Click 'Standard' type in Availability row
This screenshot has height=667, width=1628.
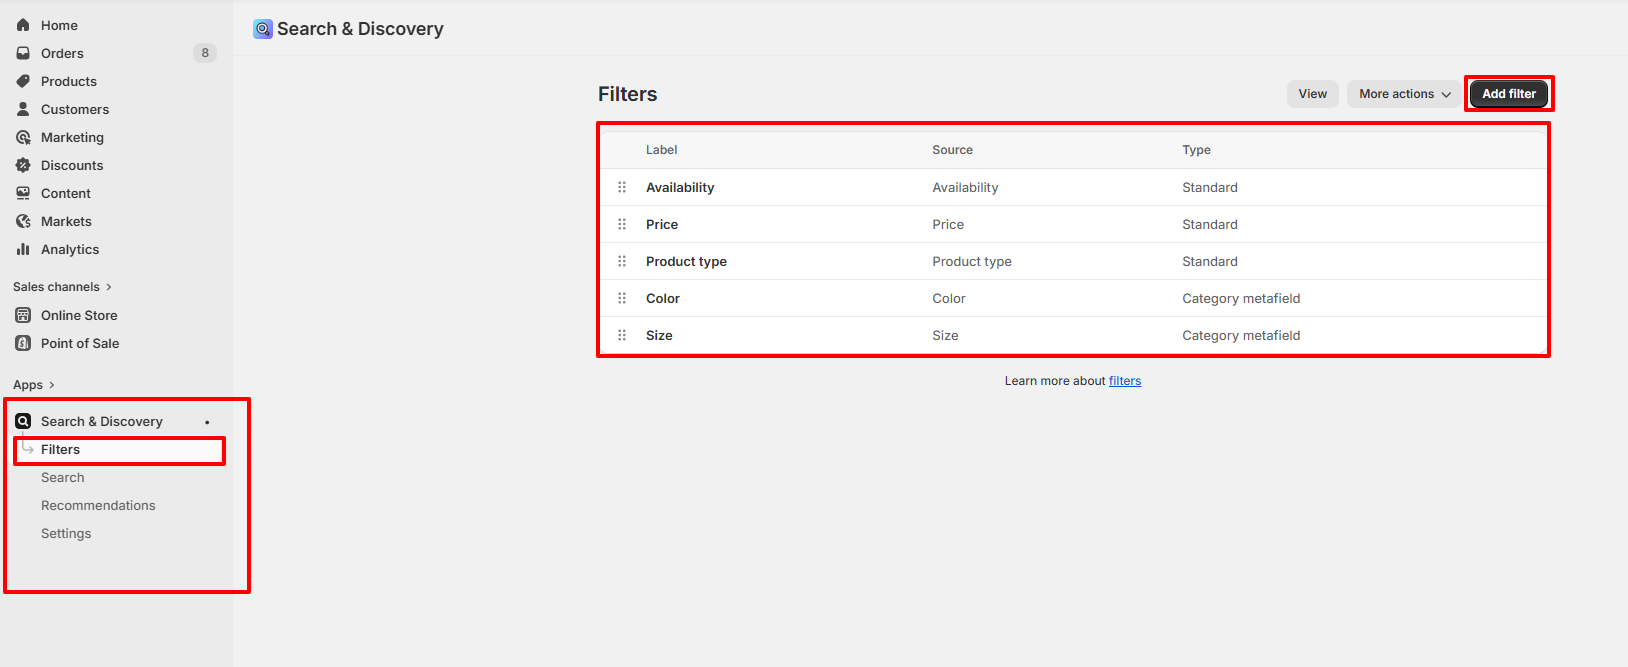click(1210, 187)
